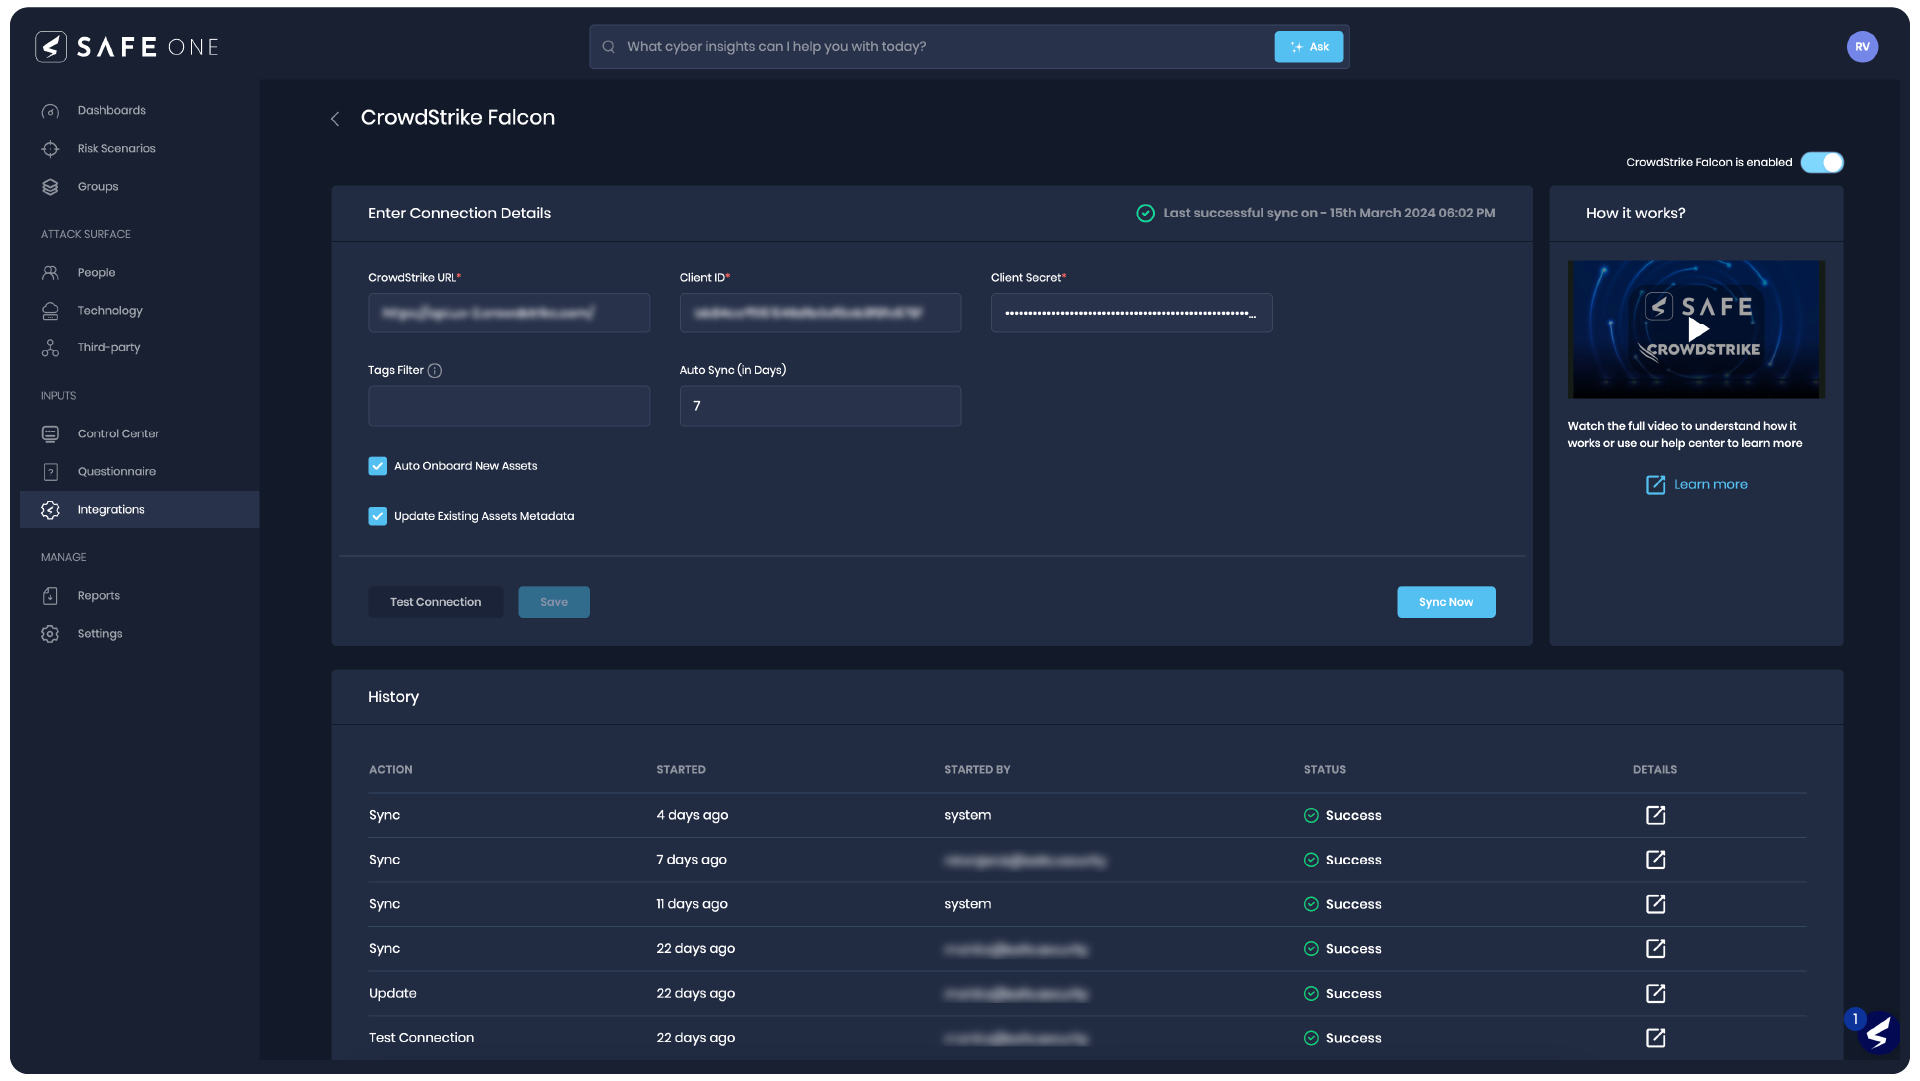Image resolution: width=1920 pixels, height=1081 pixels.
Task: Select the Dashboards icon in sidebar
Action: click(x=51, y=110)
